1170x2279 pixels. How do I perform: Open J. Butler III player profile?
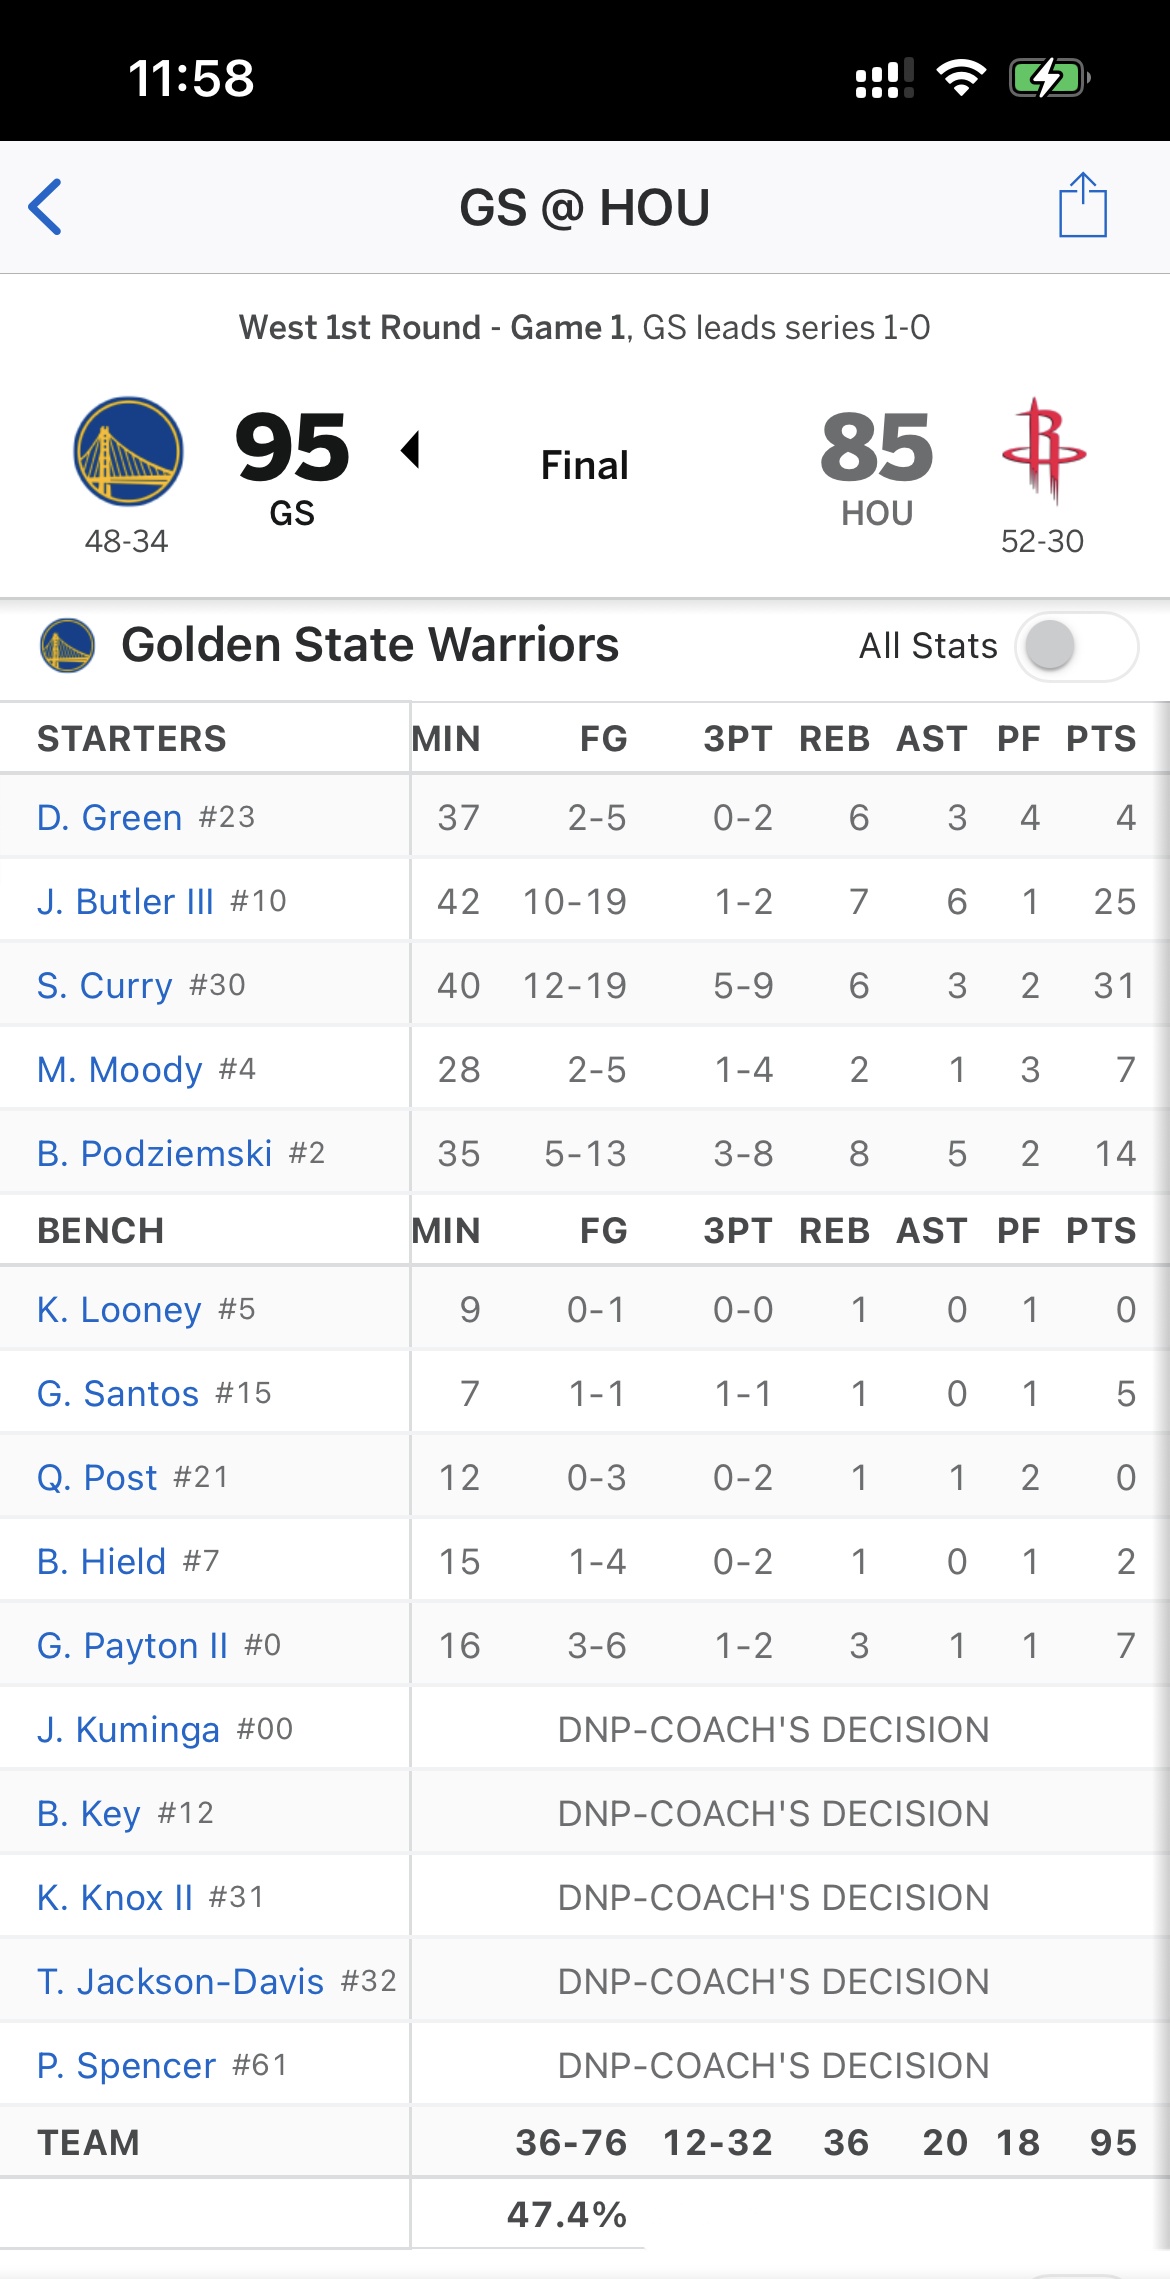tap(126, 902)
